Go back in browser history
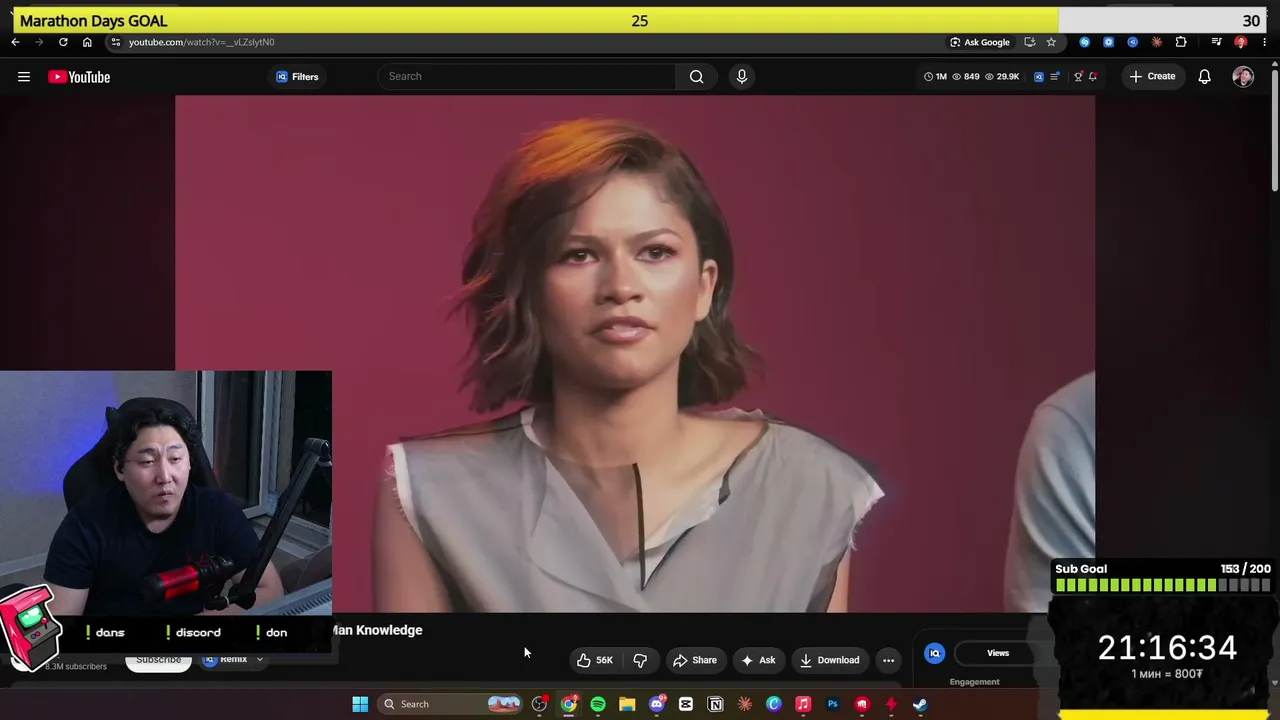This screenshot has width=1280, height=720. (15, 42)
